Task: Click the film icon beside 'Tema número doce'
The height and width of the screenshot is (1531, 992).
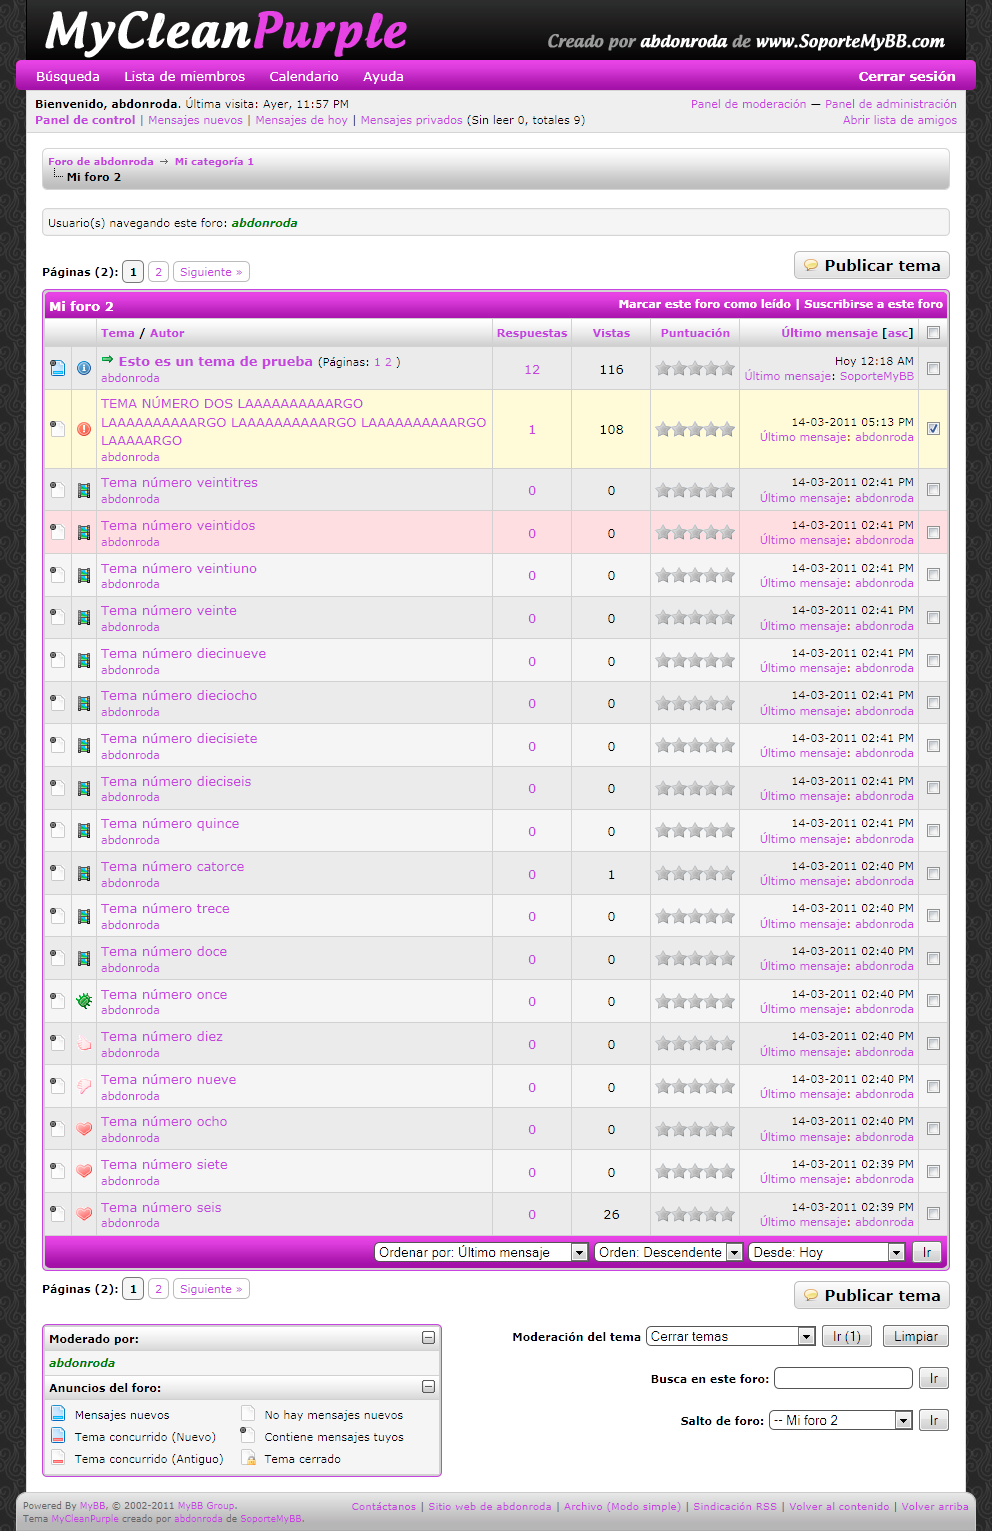Action: click(84, 959)
